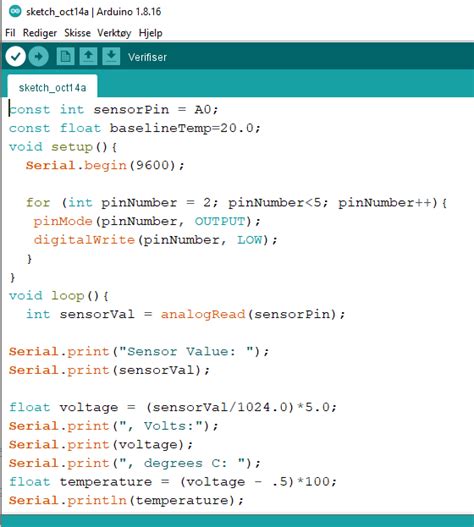474x527 pixels.
Task: Click the 'const int sensorPin = A0;' line
Action: tap(114, 110)
